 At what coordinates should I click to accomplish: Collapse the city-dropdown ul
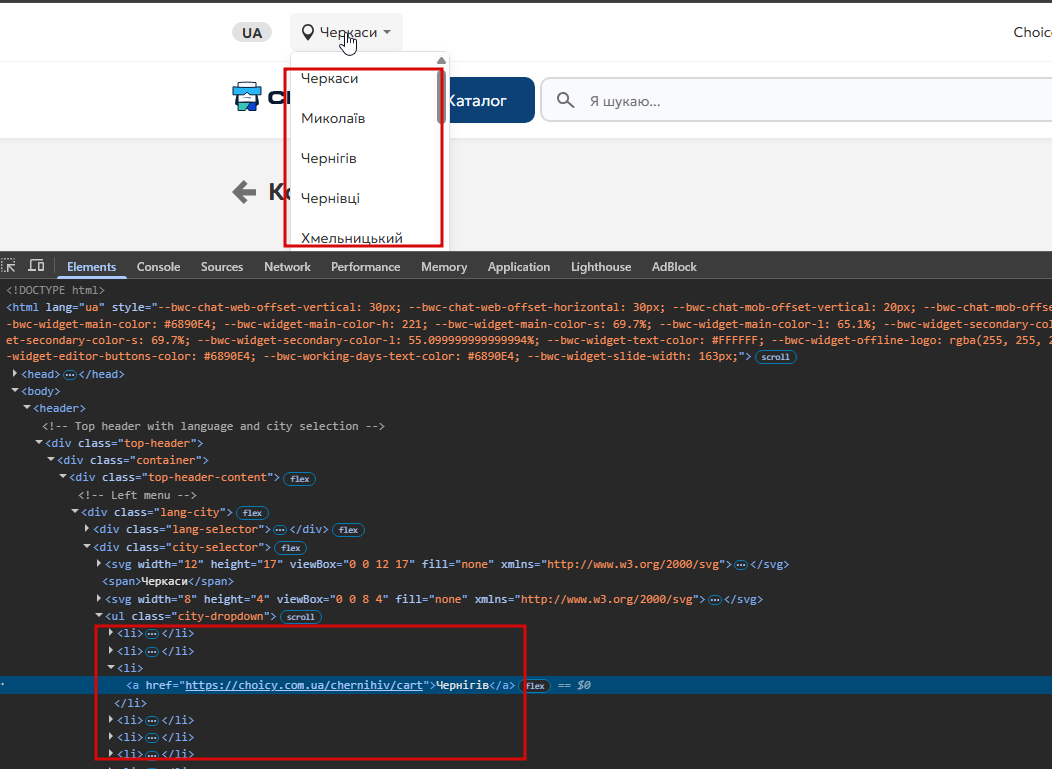99,615
